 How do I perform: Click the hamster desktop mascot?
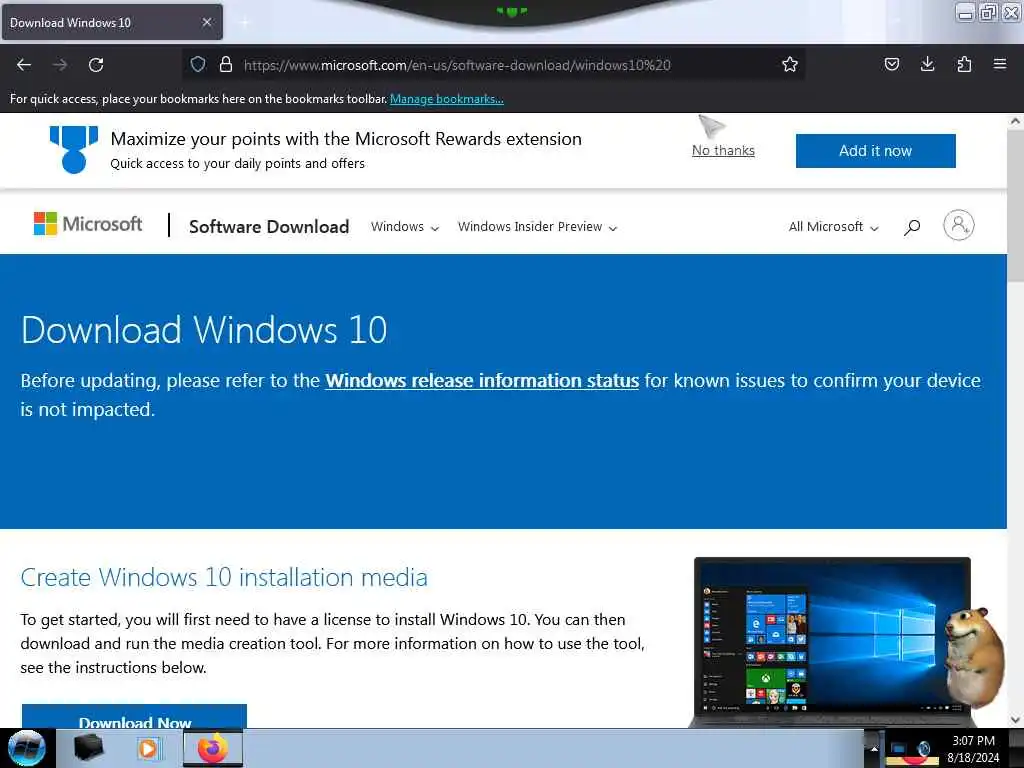coord(974,656)
